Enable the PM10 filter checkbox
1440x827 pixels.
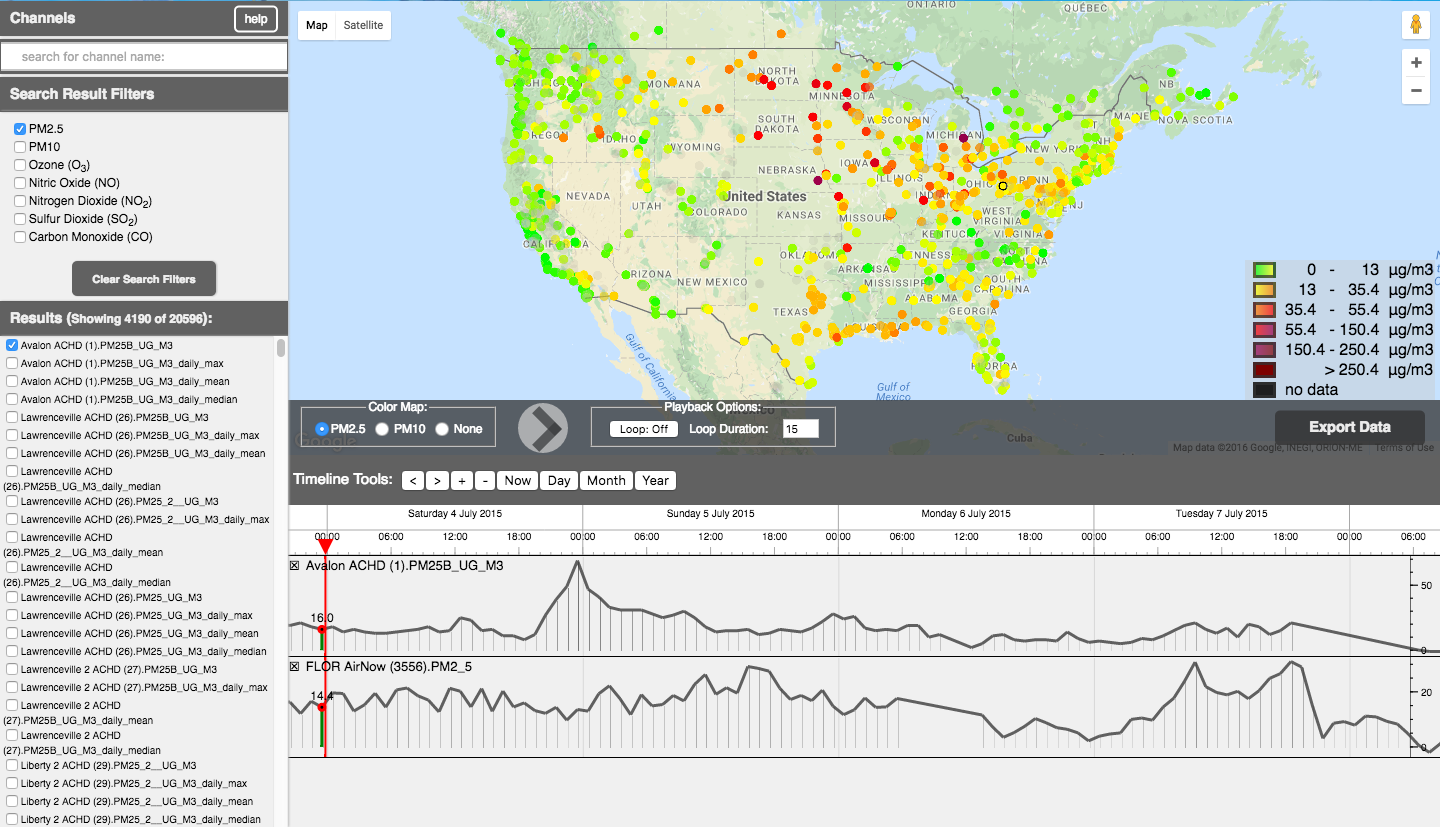click(x=20, y=147)
